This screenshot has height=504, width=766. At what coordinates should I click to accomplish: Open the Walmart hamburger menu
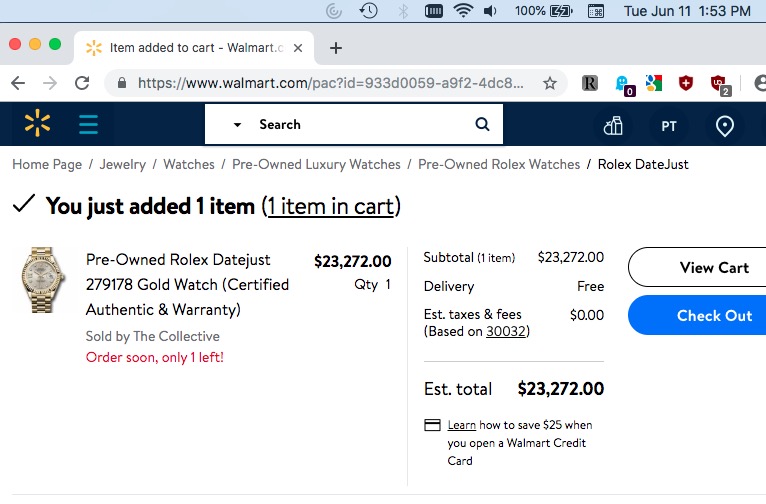[x=88, y=125]
